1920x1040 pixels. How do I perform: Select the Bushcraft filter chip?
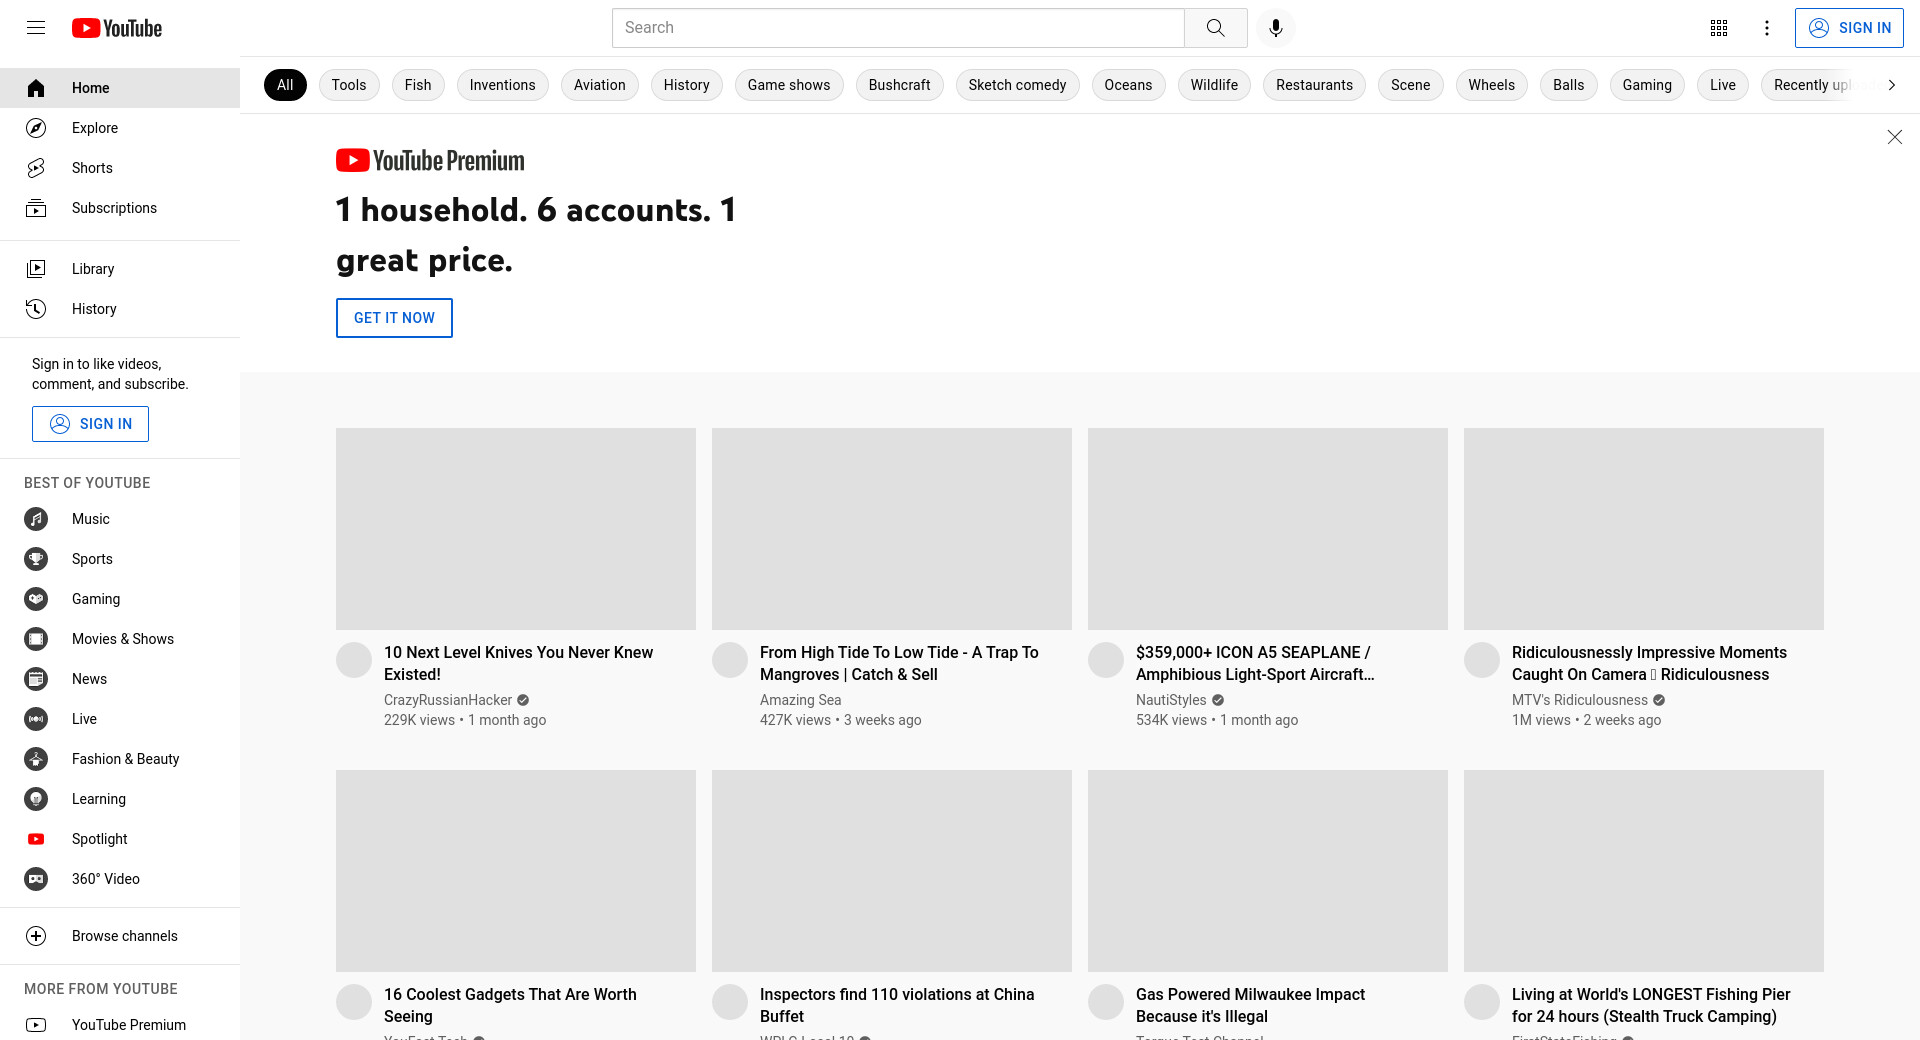pos(900,85)
